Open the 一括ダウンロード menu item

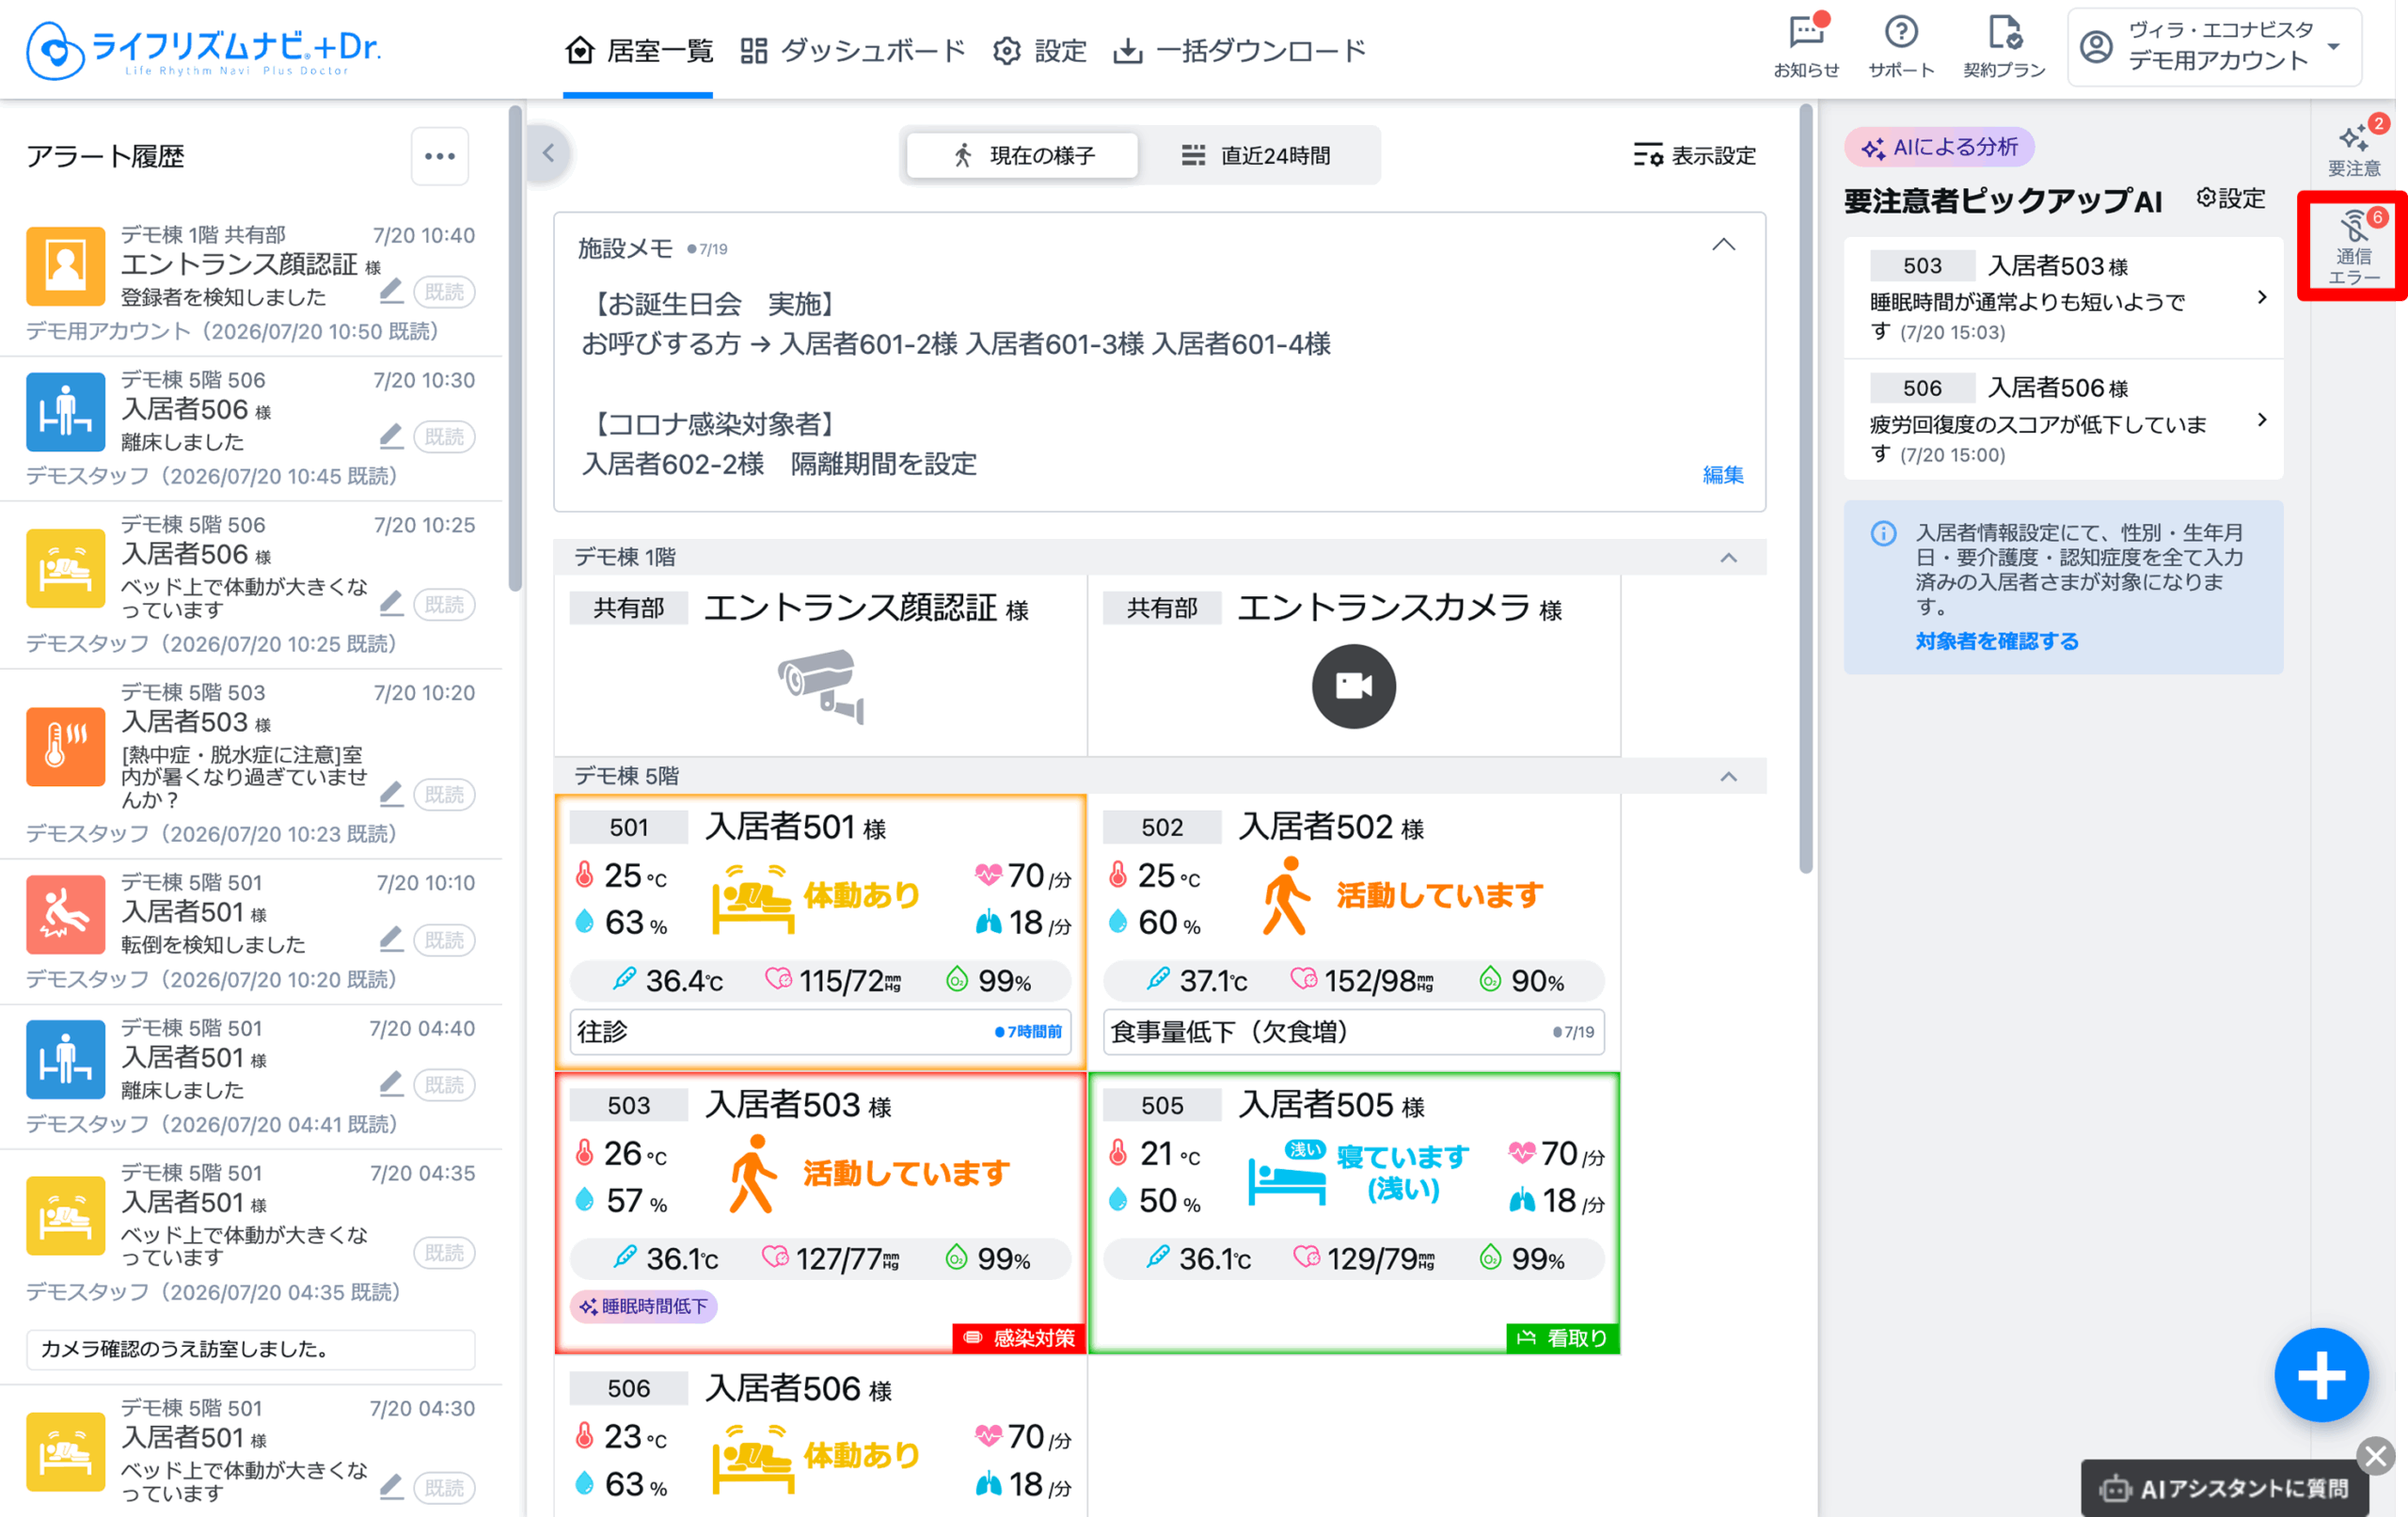tap(1239, 50)
